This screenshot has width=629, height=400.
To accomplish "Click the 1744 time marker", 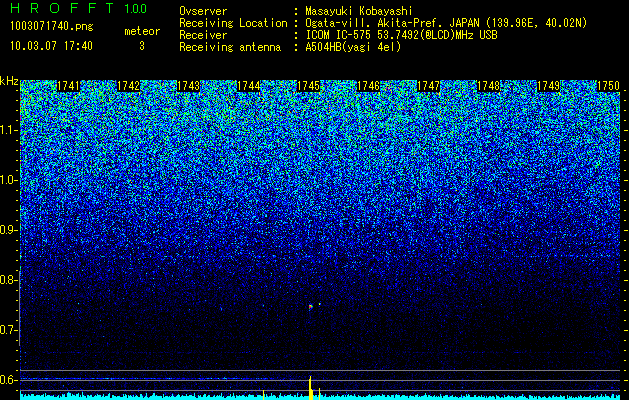I will (x=248, y=86).
